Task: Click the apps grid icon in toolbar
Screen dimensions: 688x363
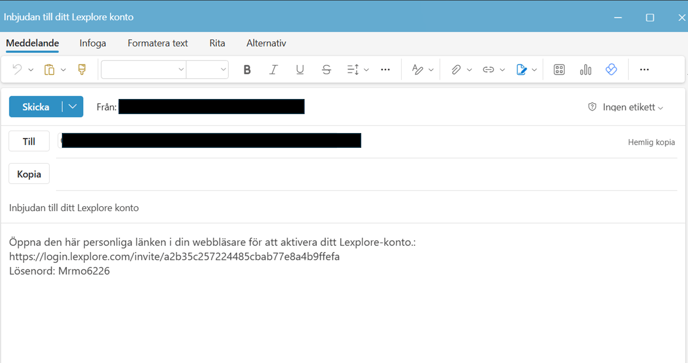Action: pos(559,69)
